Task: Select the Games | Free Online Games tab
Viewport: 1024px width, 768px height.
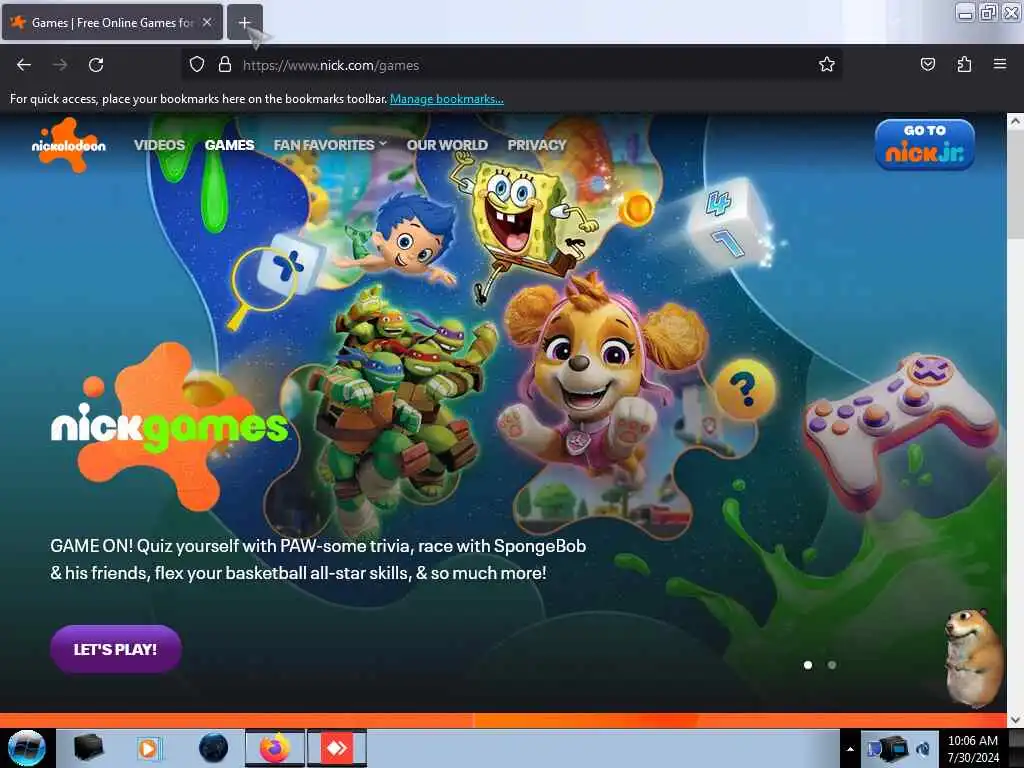Action: [112, 22]
